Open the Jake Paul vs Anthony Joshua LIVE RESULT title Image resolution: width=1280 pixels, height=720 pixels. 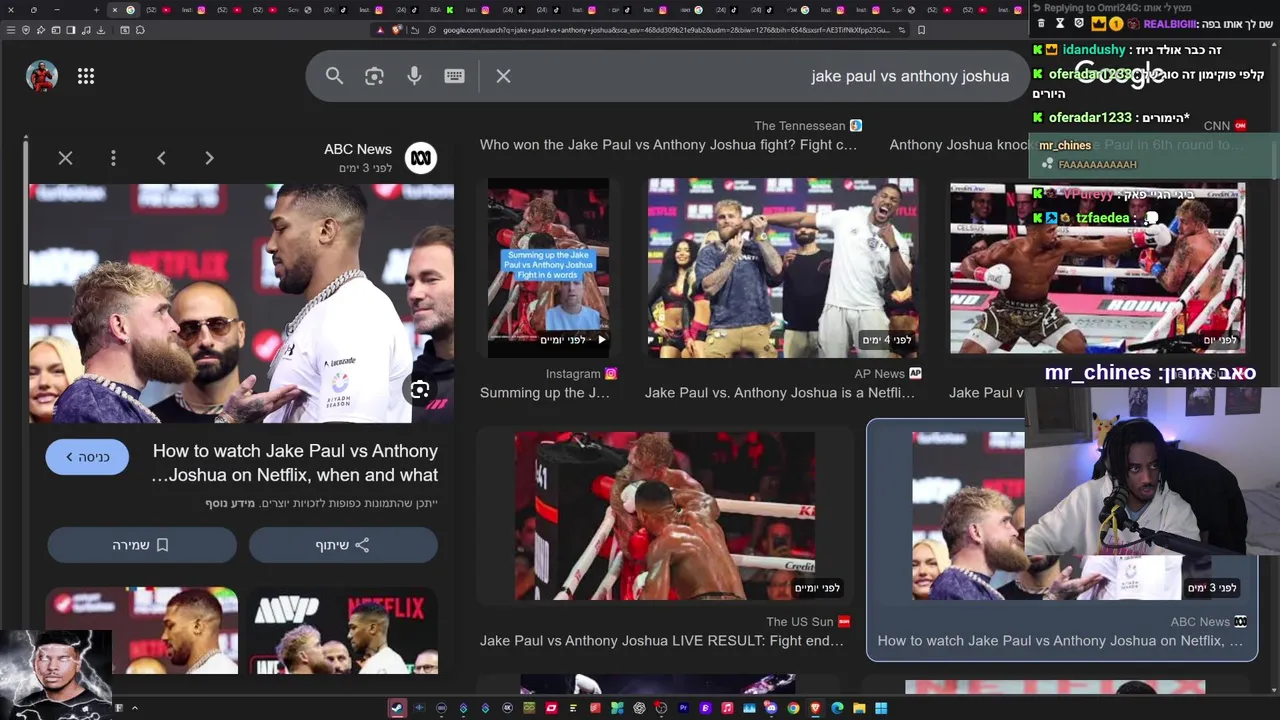coord(661,641)
